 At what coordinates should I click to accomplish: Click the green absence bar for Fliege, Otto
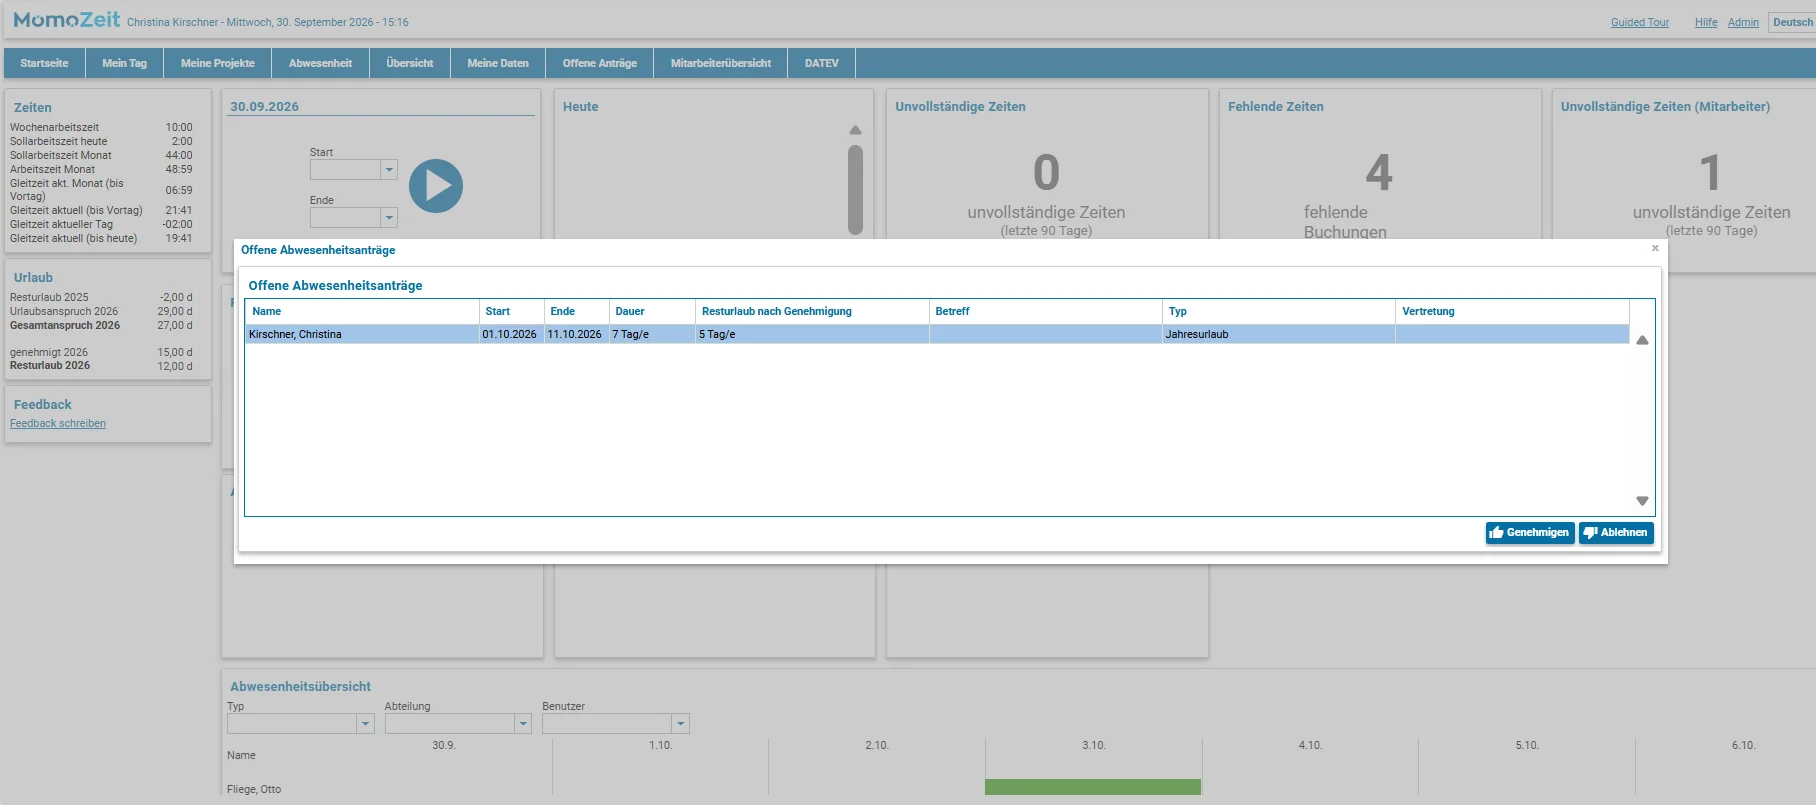click(1093, 787)
